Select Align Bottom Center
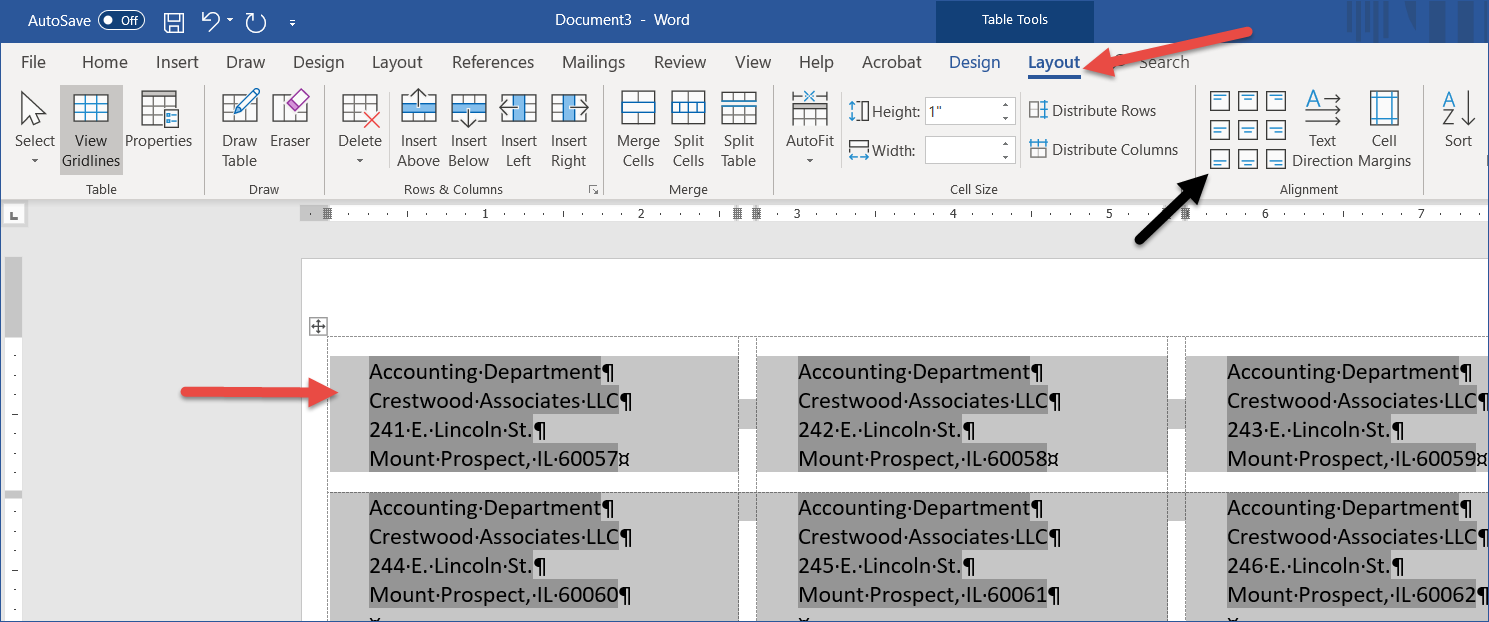 [x=1248, y=159]
